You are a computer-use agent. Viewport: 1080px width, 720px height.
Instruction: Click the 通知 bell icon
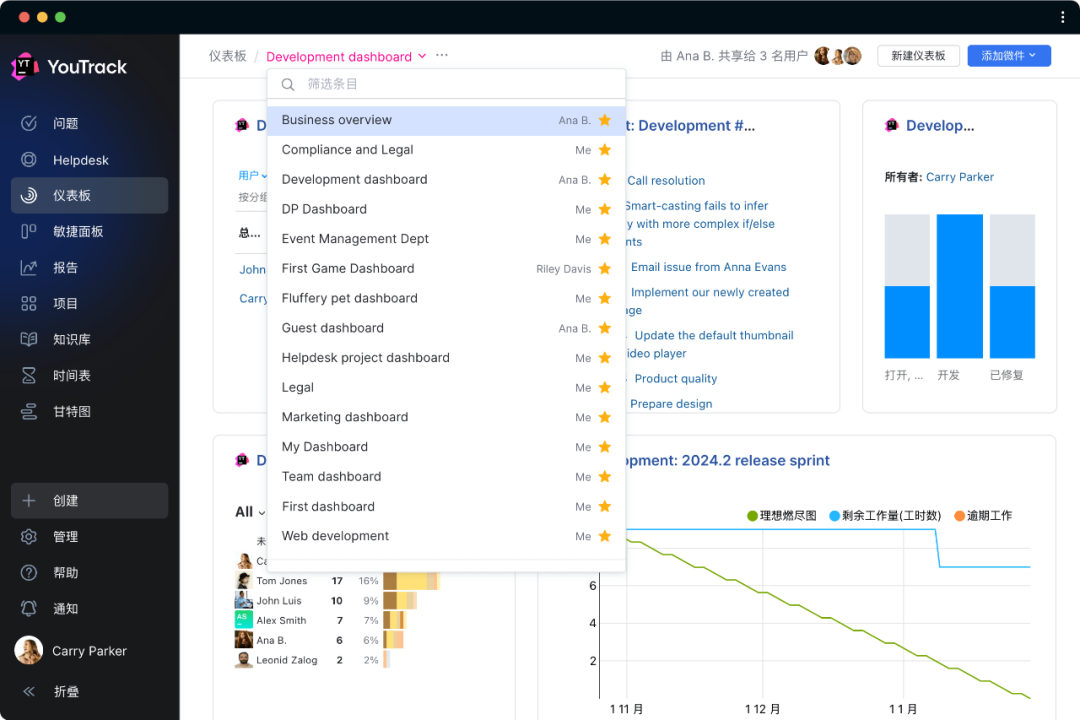(x=29, y=608)
